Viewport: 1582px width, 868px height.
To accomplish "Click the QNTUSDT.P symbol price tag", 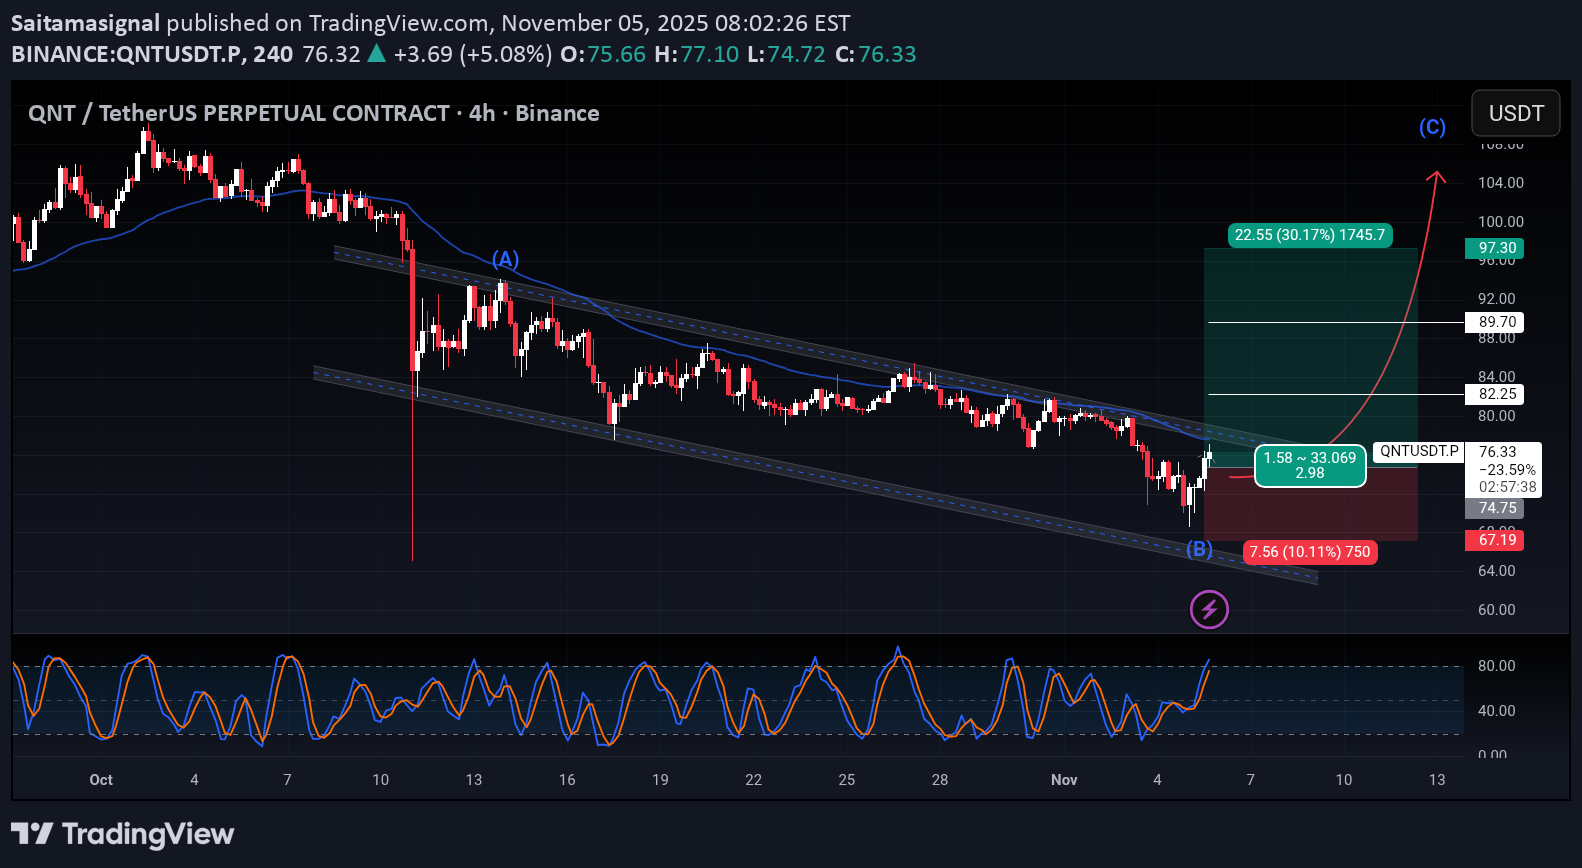I will point(1419,451).
